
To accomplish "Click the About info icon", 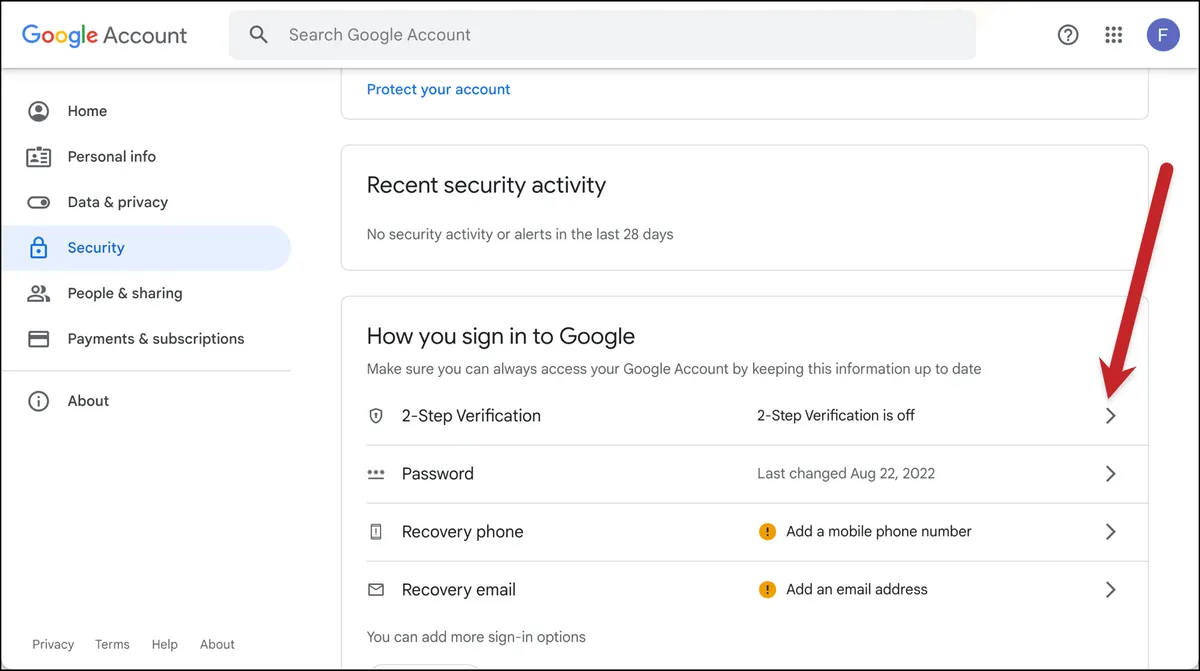I will (39, 401).
